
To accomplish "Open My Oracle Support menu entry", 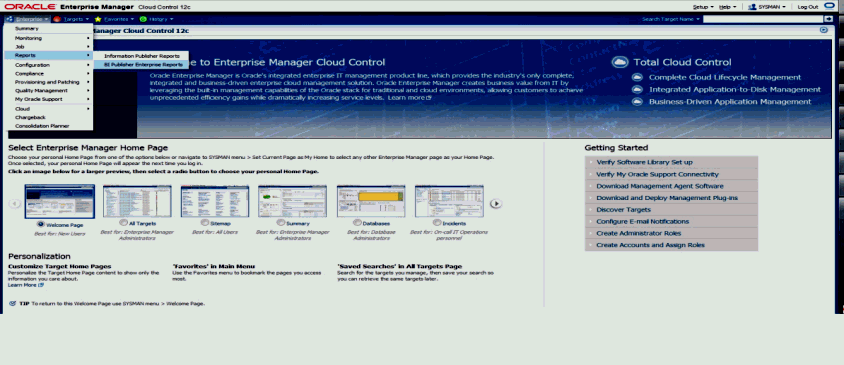I will coord(48,99).
